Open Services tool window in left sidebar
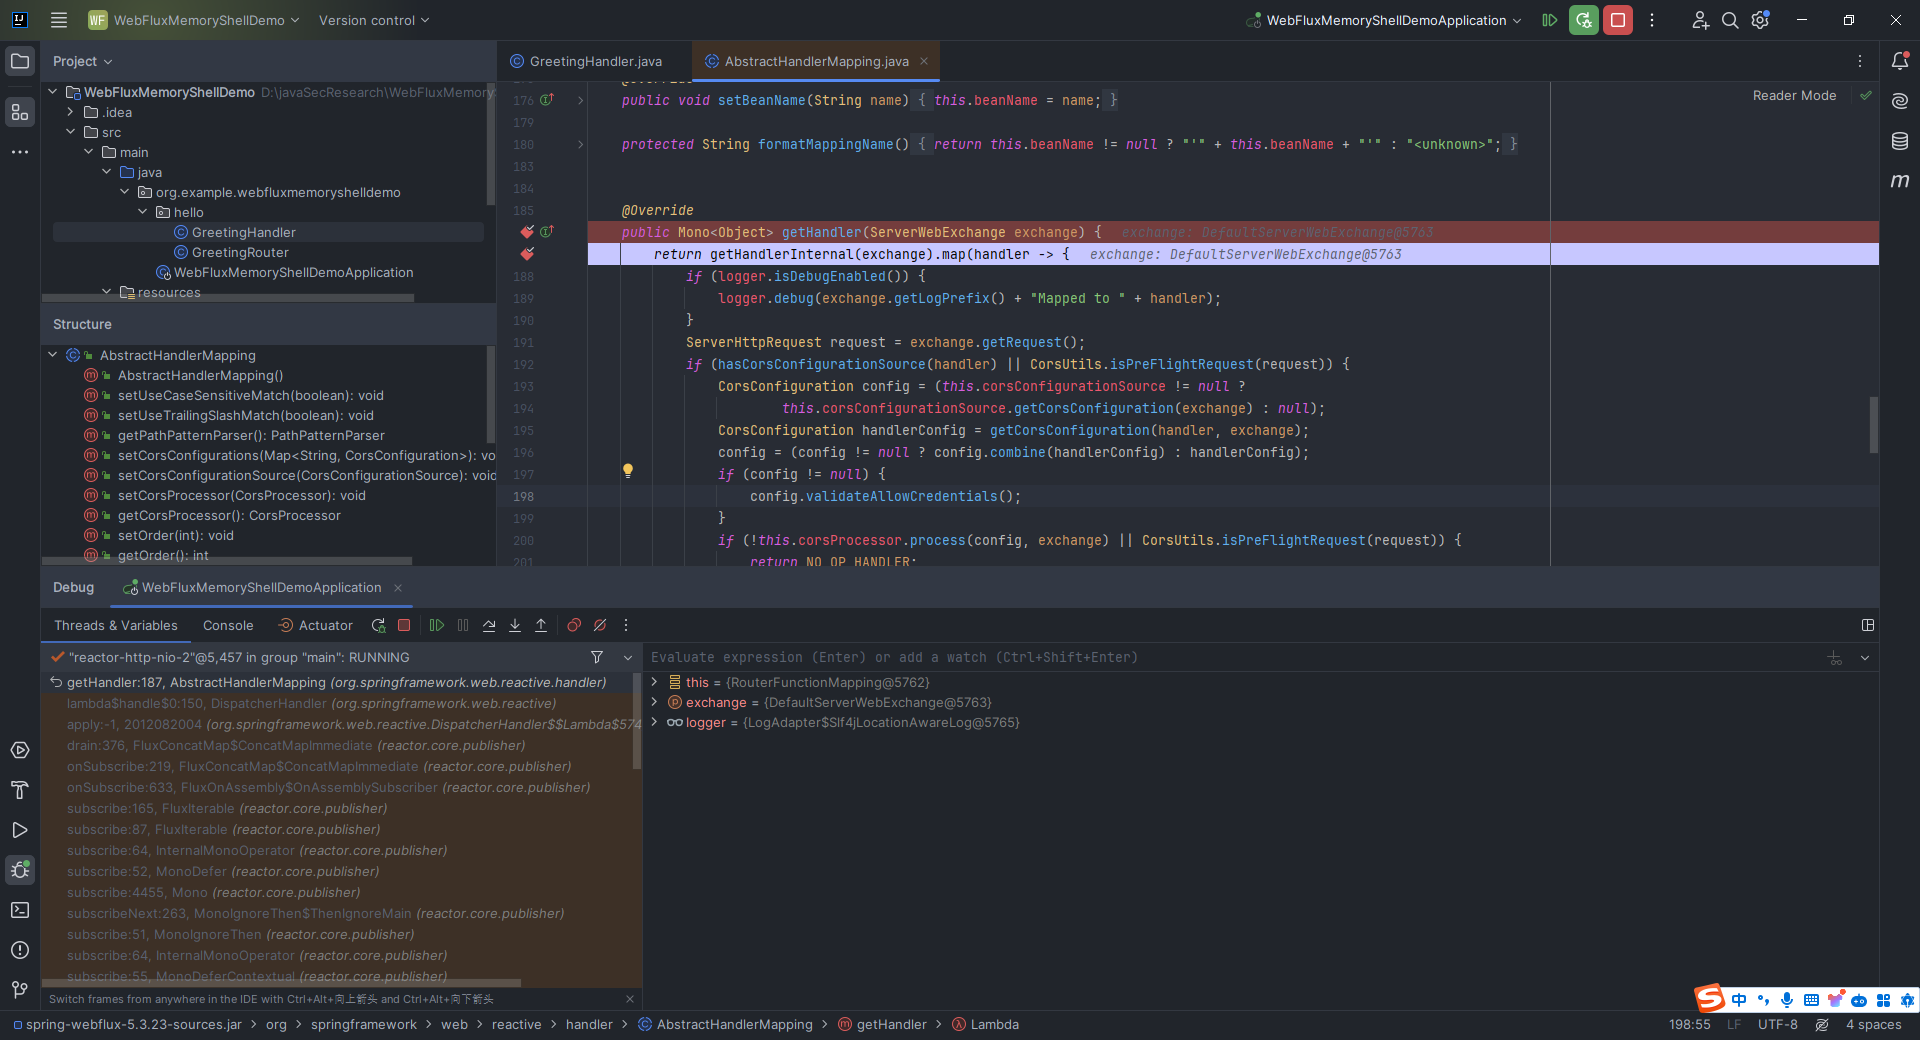The width and height of the screenshot is (1920, 1040). (20, 751)
